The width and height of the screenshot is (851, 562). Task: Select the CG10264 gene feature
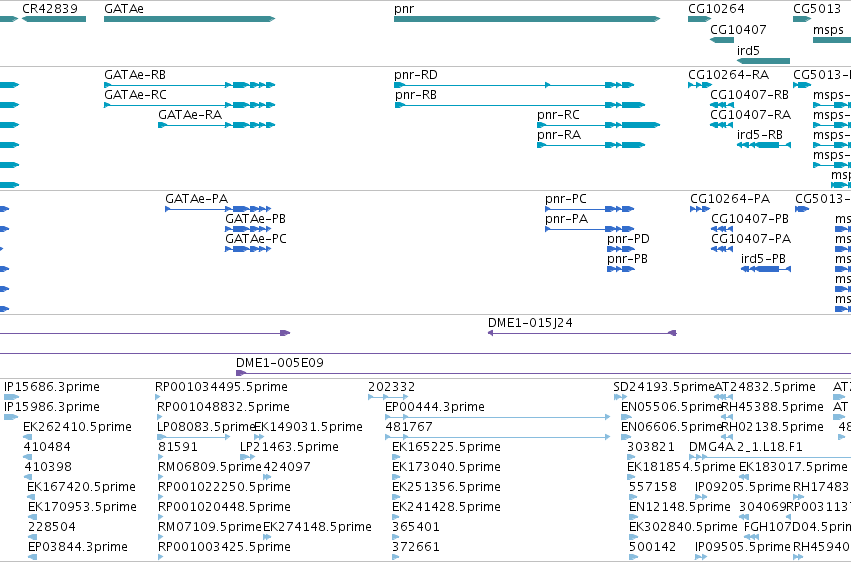click(700, 19)
